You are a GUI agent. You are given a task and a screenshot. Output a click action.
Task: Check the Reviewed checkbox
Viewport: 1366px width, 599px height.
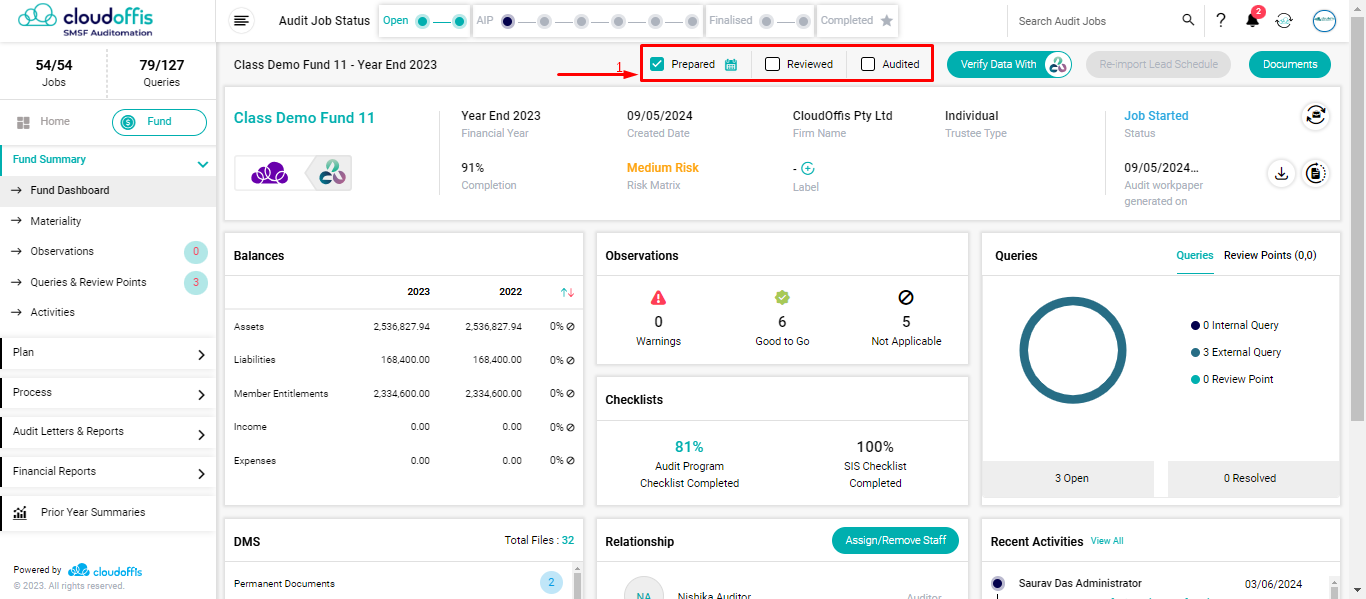coord(772,64)
